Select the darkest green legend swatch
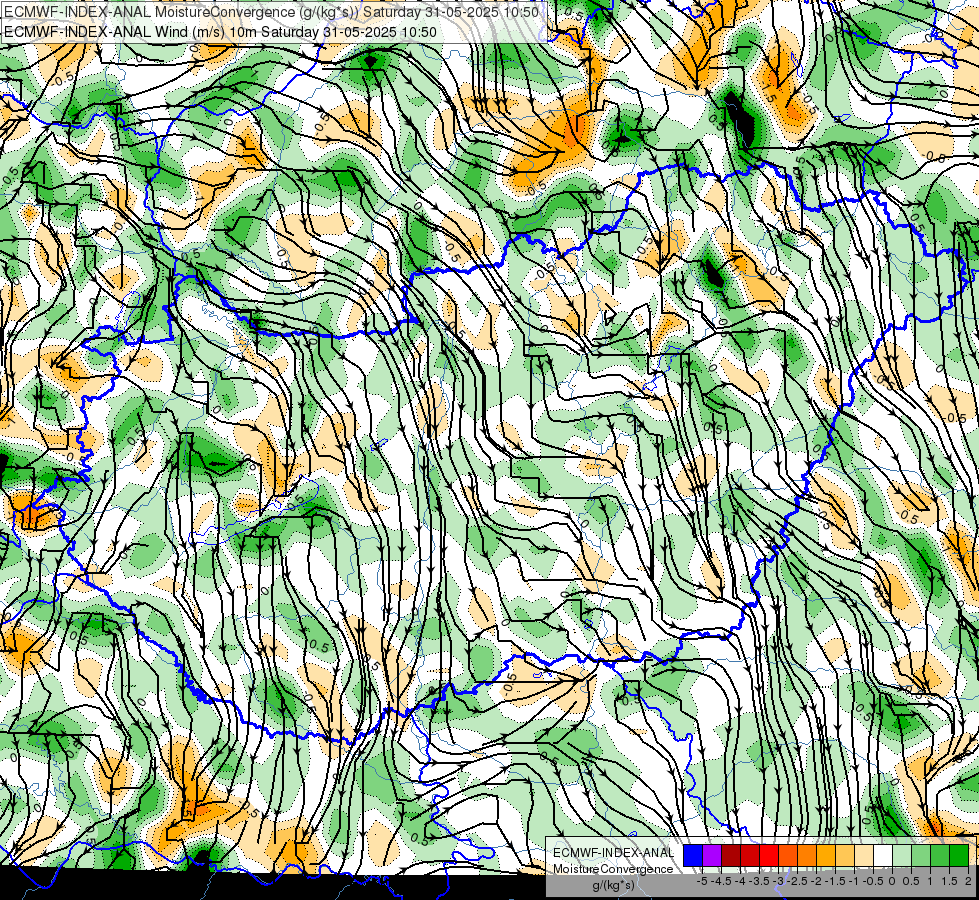 click(x=959, y=856)
